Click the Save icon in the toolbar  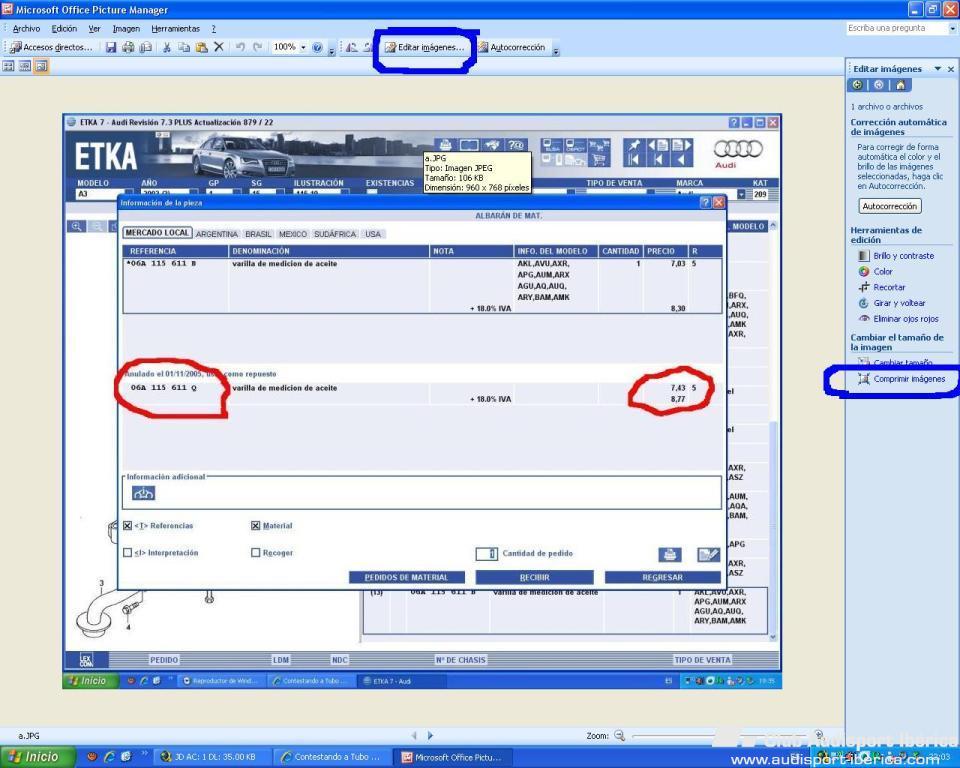coord(111,47)
